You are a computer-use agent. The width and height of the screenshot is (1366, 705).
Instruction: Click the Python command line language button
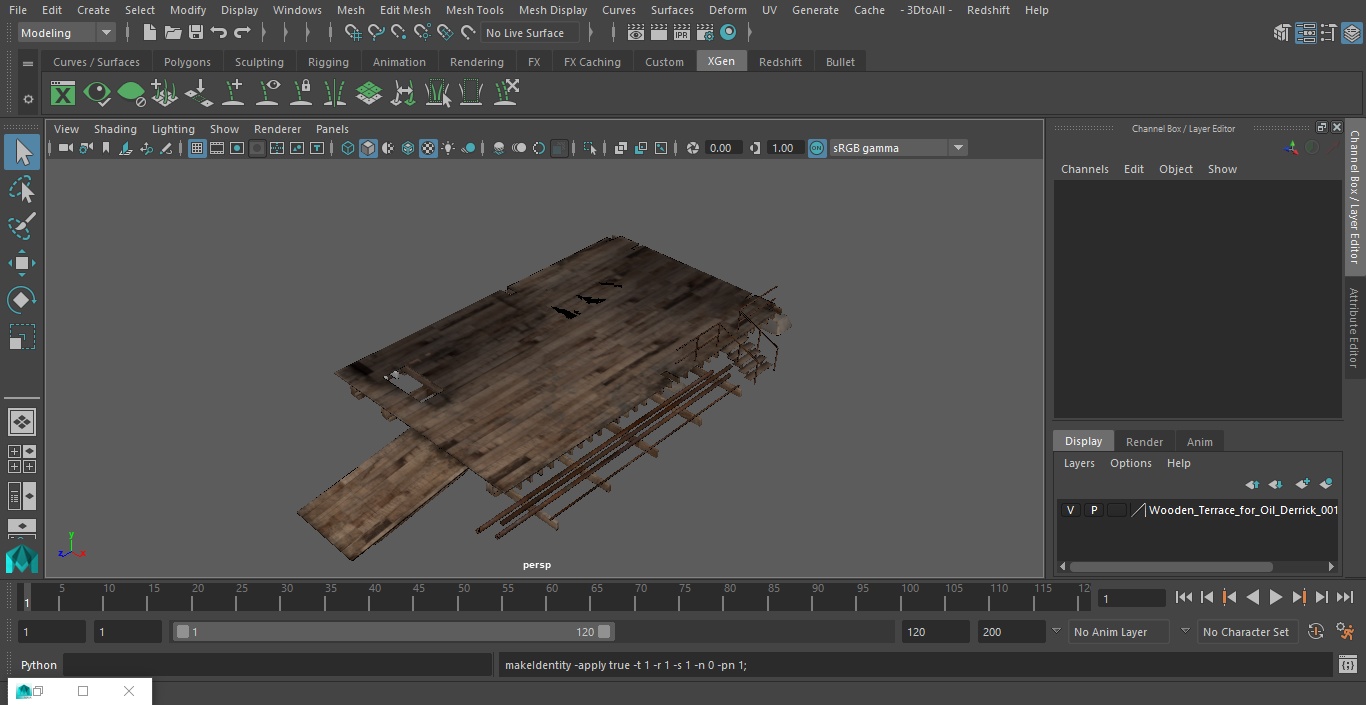(x=39, y=665)
